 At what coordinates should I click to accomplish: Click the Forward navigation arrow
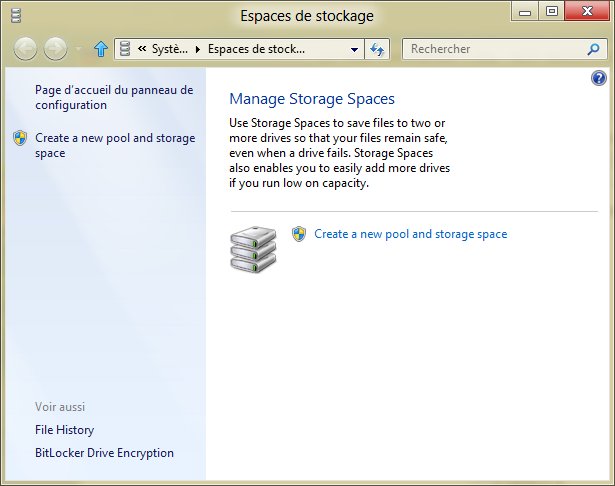click(x=56, y=48)
